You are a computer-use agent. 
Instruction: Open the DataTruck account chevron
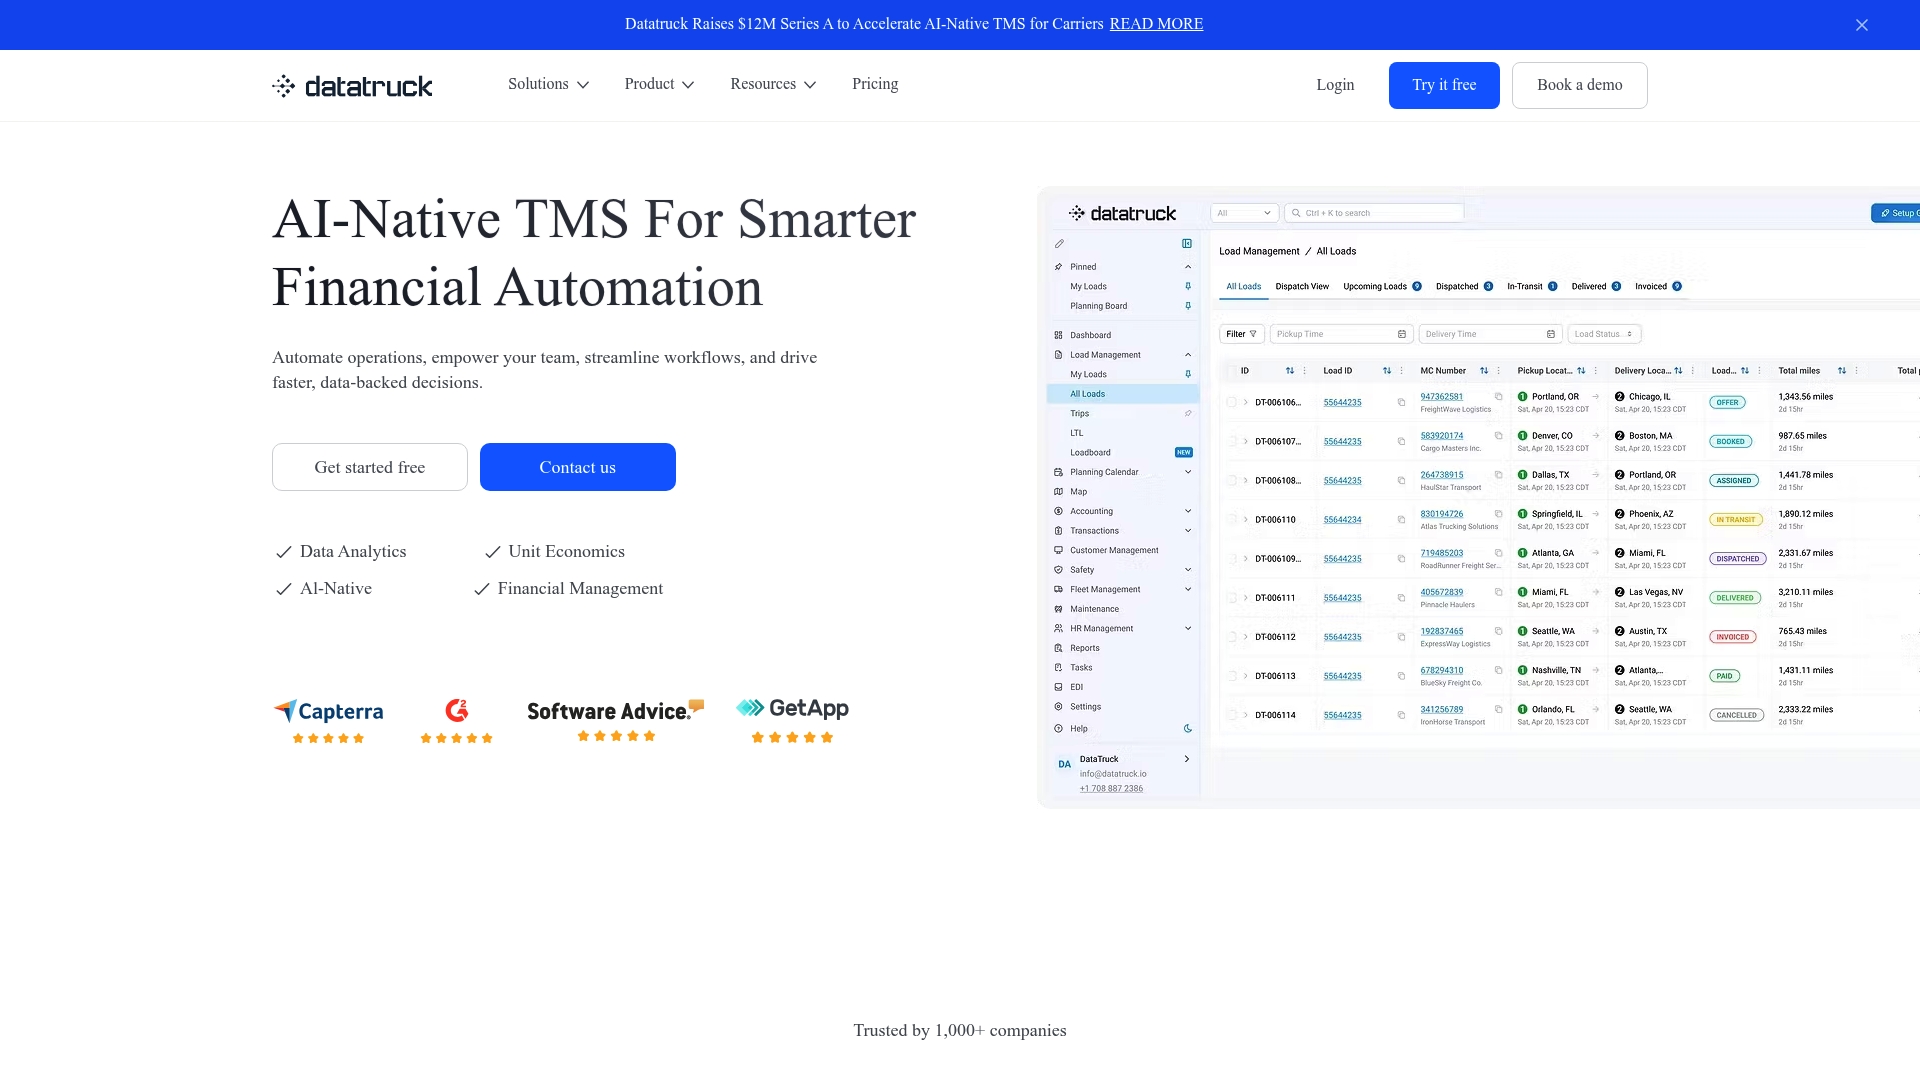coord(1187,759)
